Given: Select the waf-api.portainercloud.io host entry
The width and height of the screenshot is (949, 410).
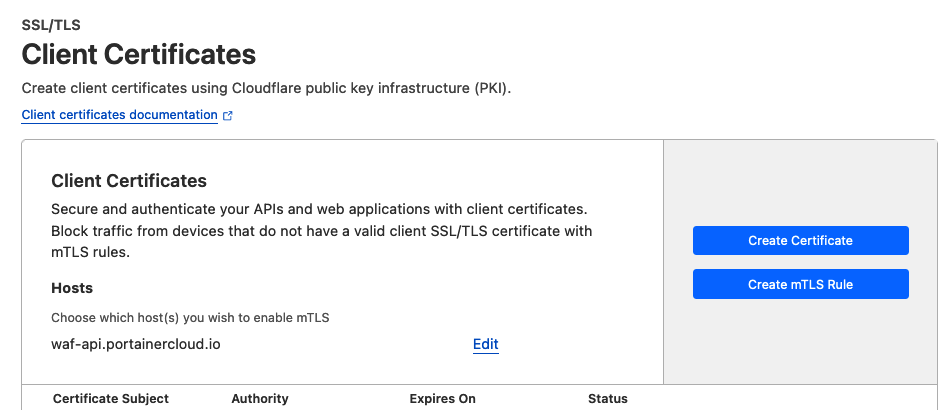Looking at the screenshot, I should pyautogui.click(x=136, y=345).
